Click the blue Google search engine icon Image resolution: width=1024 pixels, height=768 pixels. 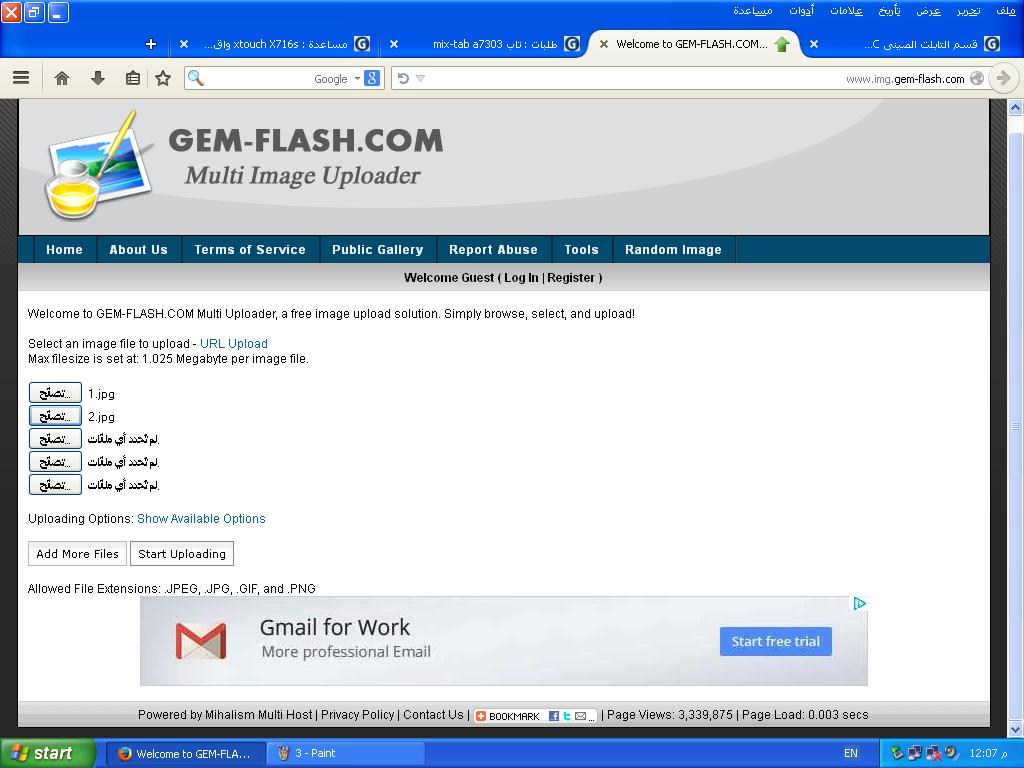click(x=372, y=78)
